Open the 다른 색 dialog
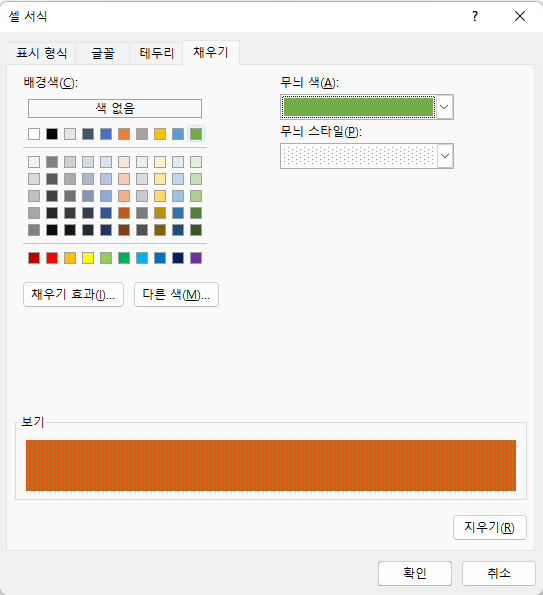The width and height of the screenshot is (543, 595). [176, 294]
